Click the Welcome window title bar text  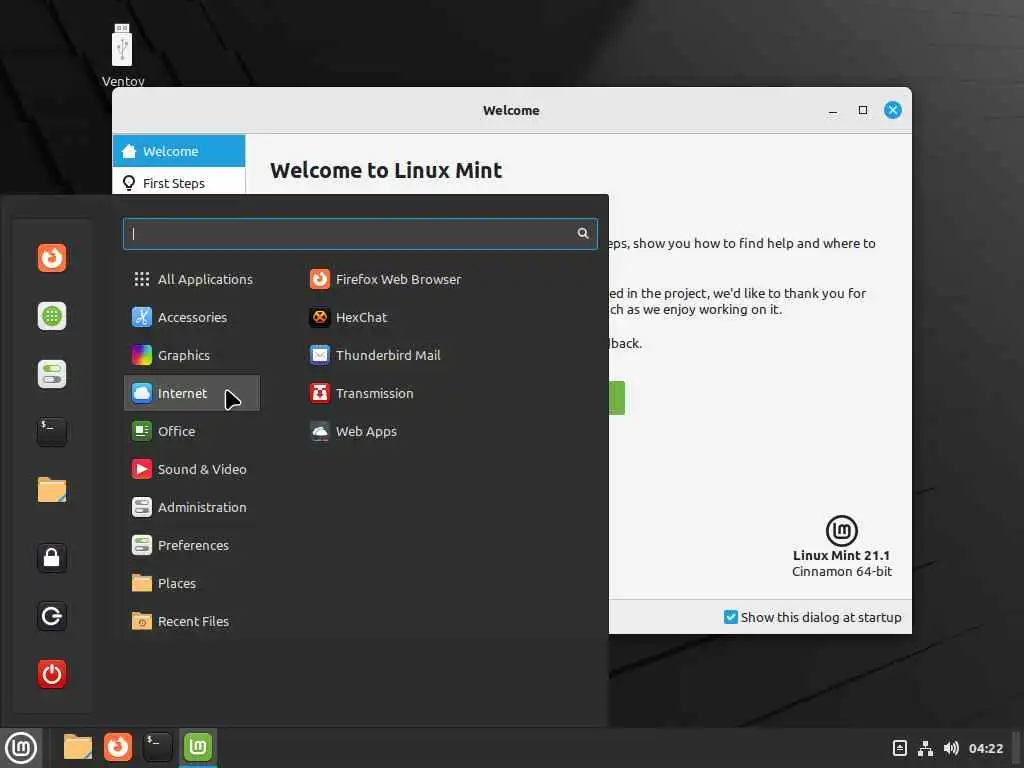point(511,110)
